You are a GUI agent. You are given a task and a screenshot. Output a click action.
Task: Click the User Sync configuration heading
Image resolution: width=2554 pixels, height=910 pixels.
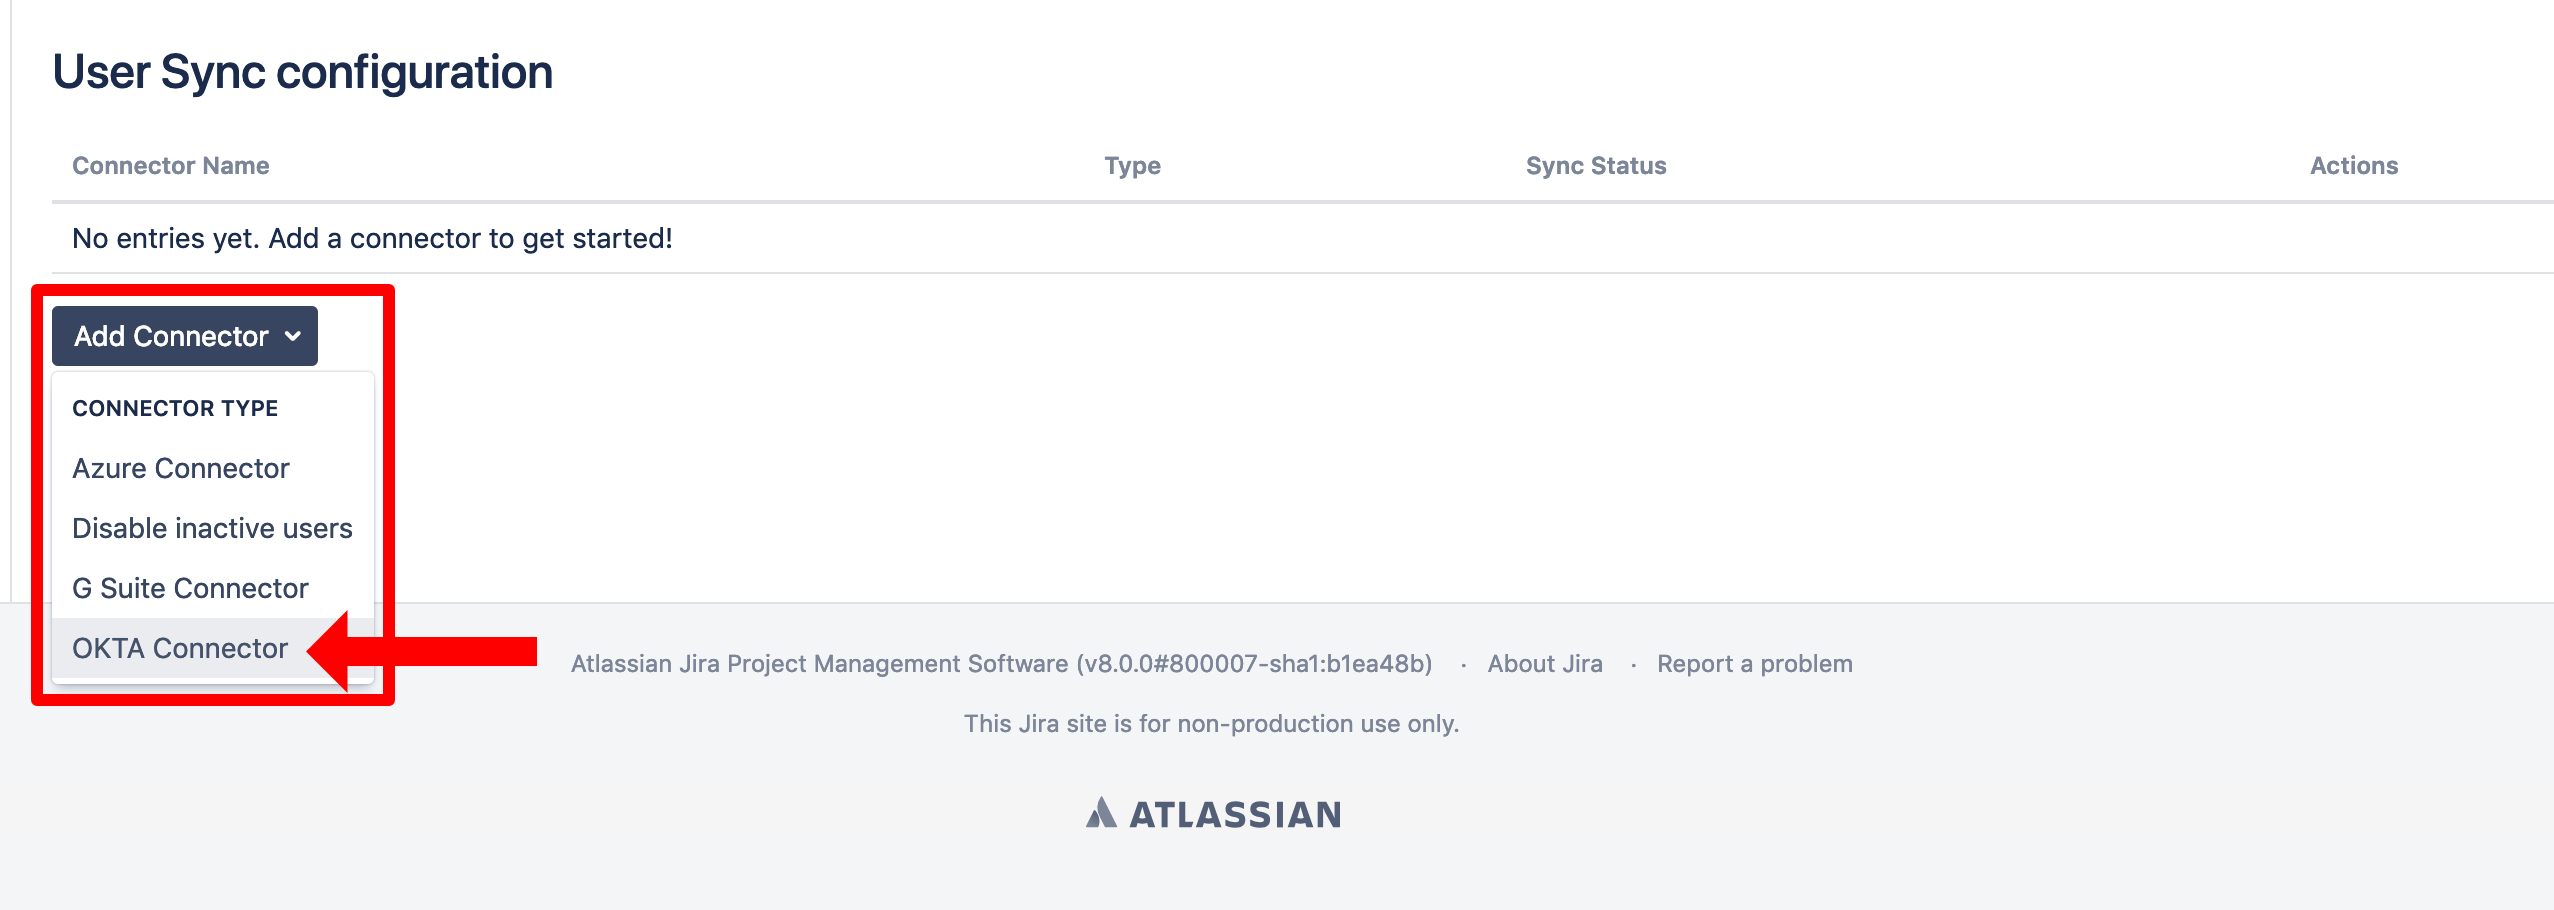(x=303, y=72)
